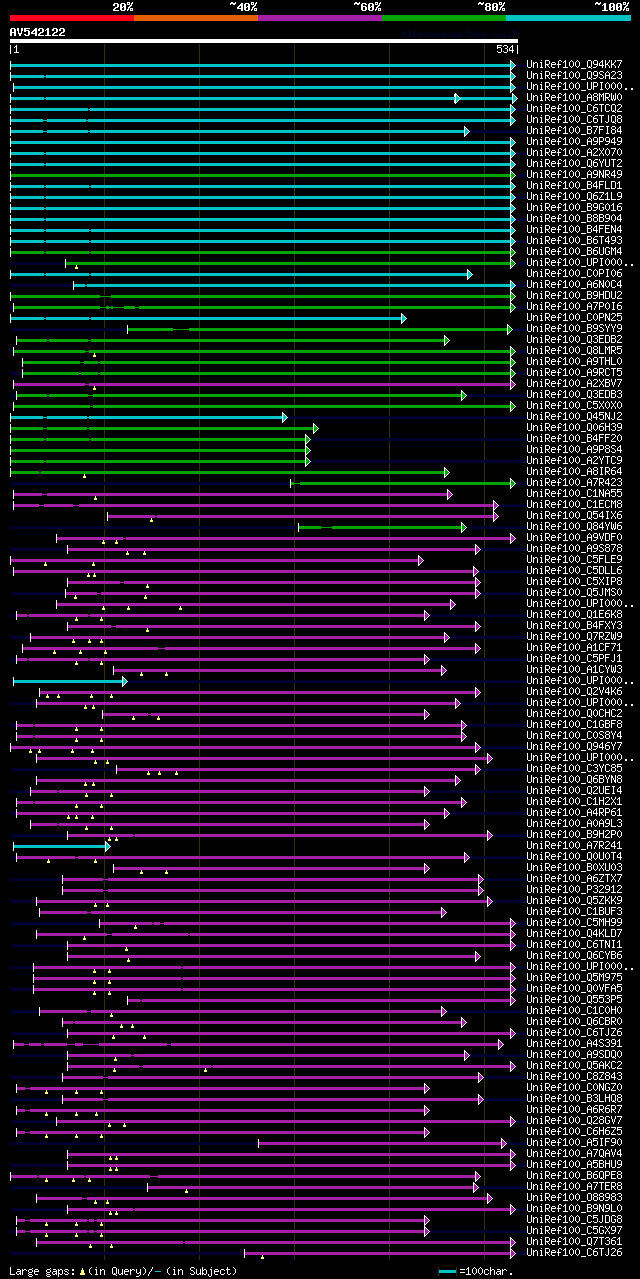Open hit UniRef100_Q2V4K6
Image resolution: width=640 pixels, height=1279 pixels.
(x=576, y=691)
